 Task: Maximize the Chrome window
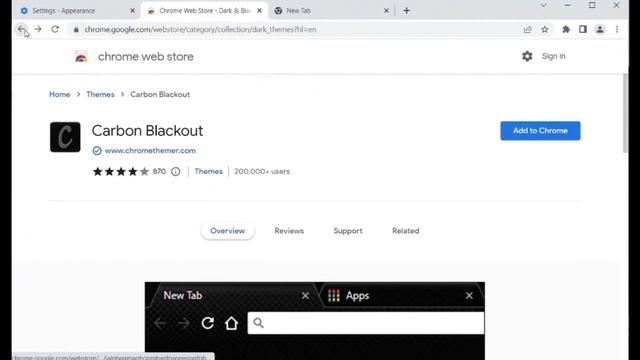click(x=592, y=5)
